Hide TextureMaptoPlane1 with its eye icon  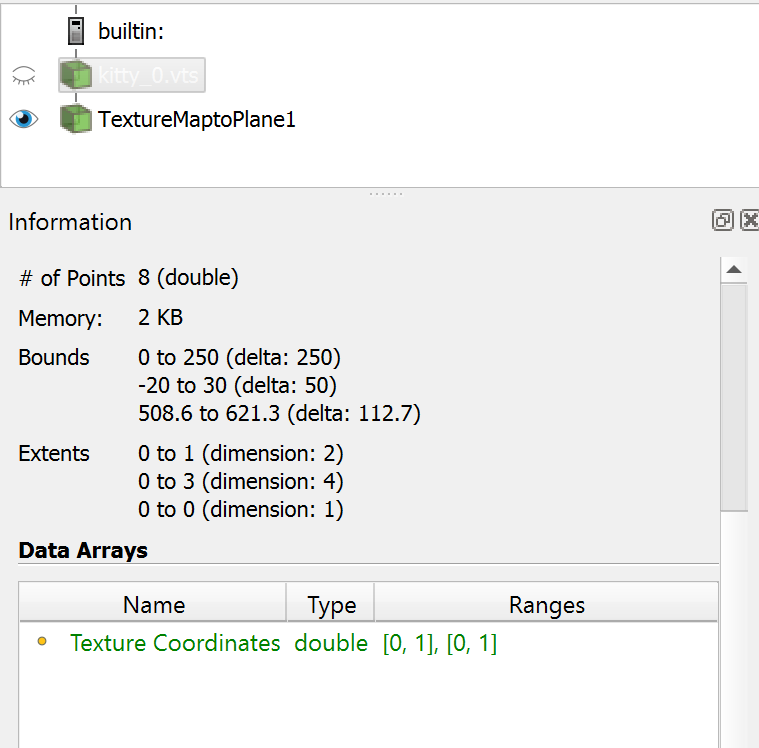(x=23, y=120)
